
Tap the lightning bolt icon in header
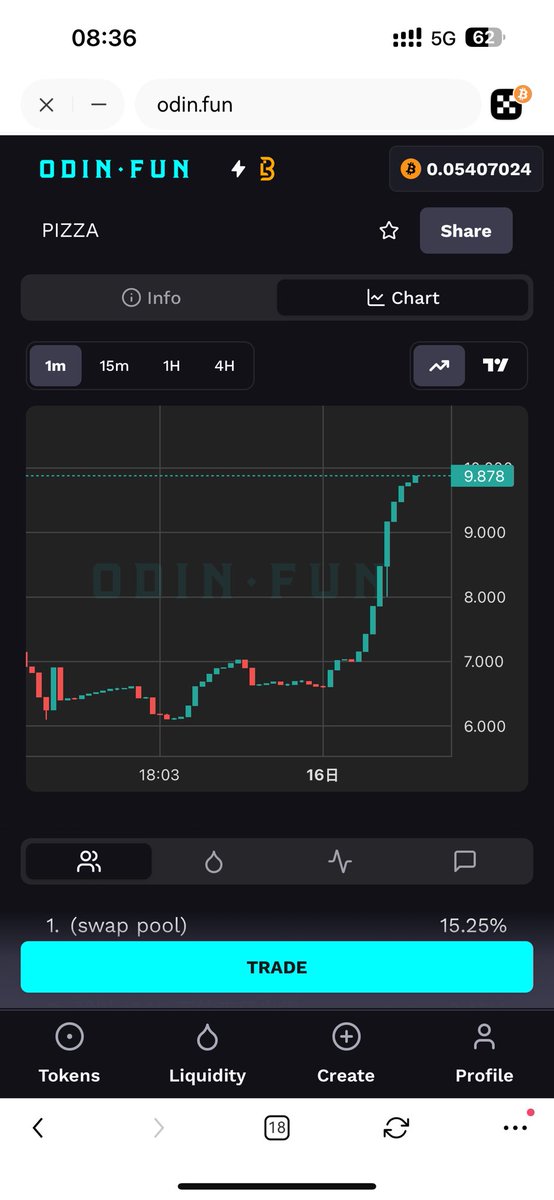(x=238, y=169)
